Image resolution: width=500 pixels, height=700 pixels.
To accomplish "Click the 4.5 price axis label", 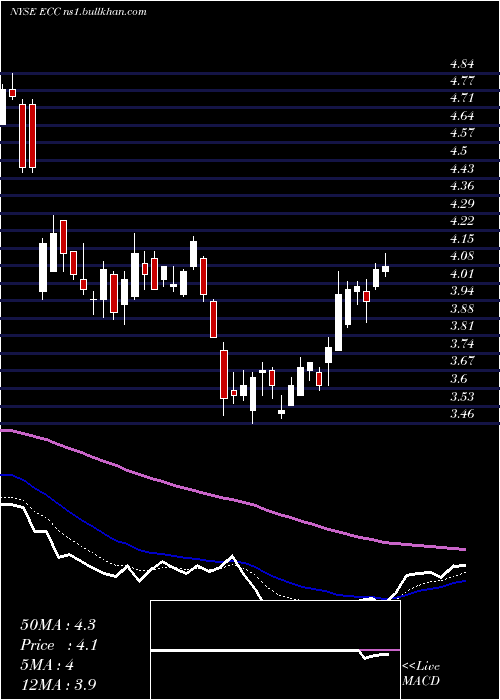I will 459,151.
